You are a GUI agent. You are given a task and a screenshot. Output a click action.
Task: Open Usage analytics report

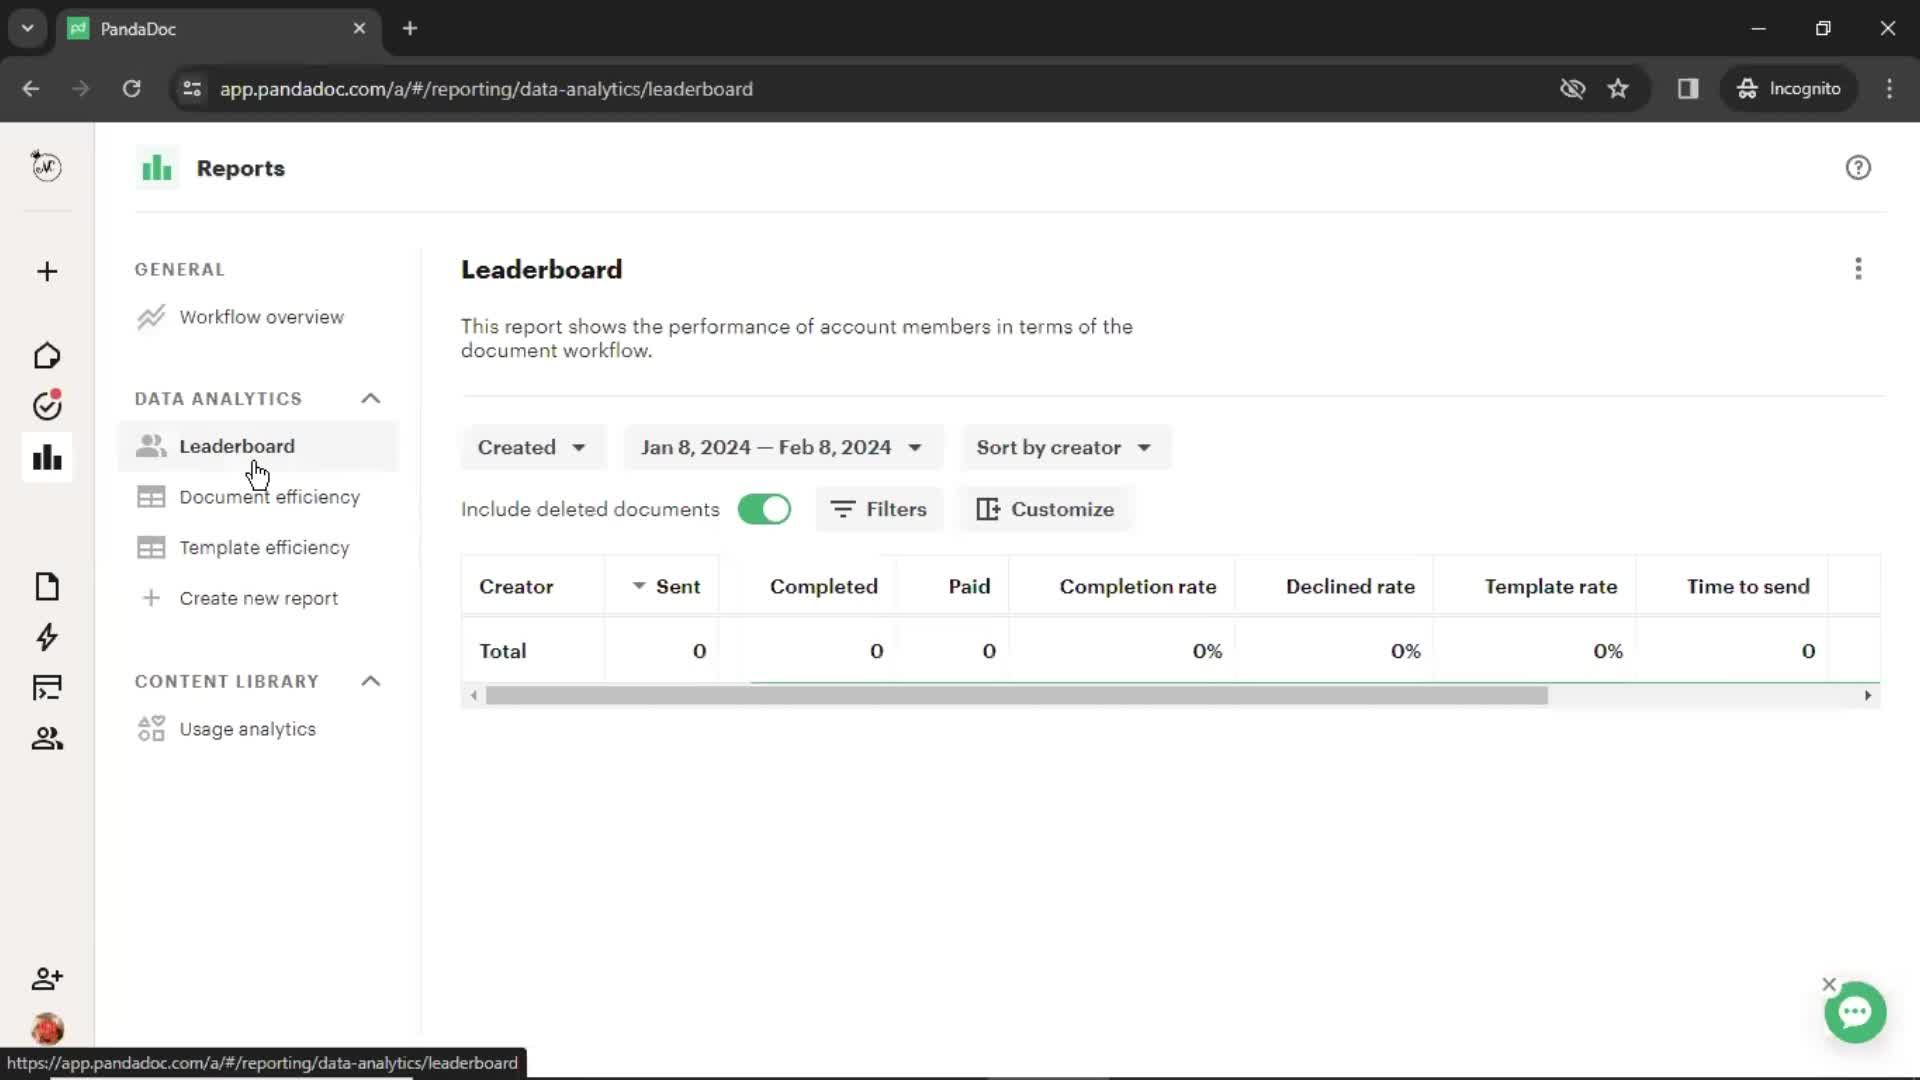tap(248, 729)
